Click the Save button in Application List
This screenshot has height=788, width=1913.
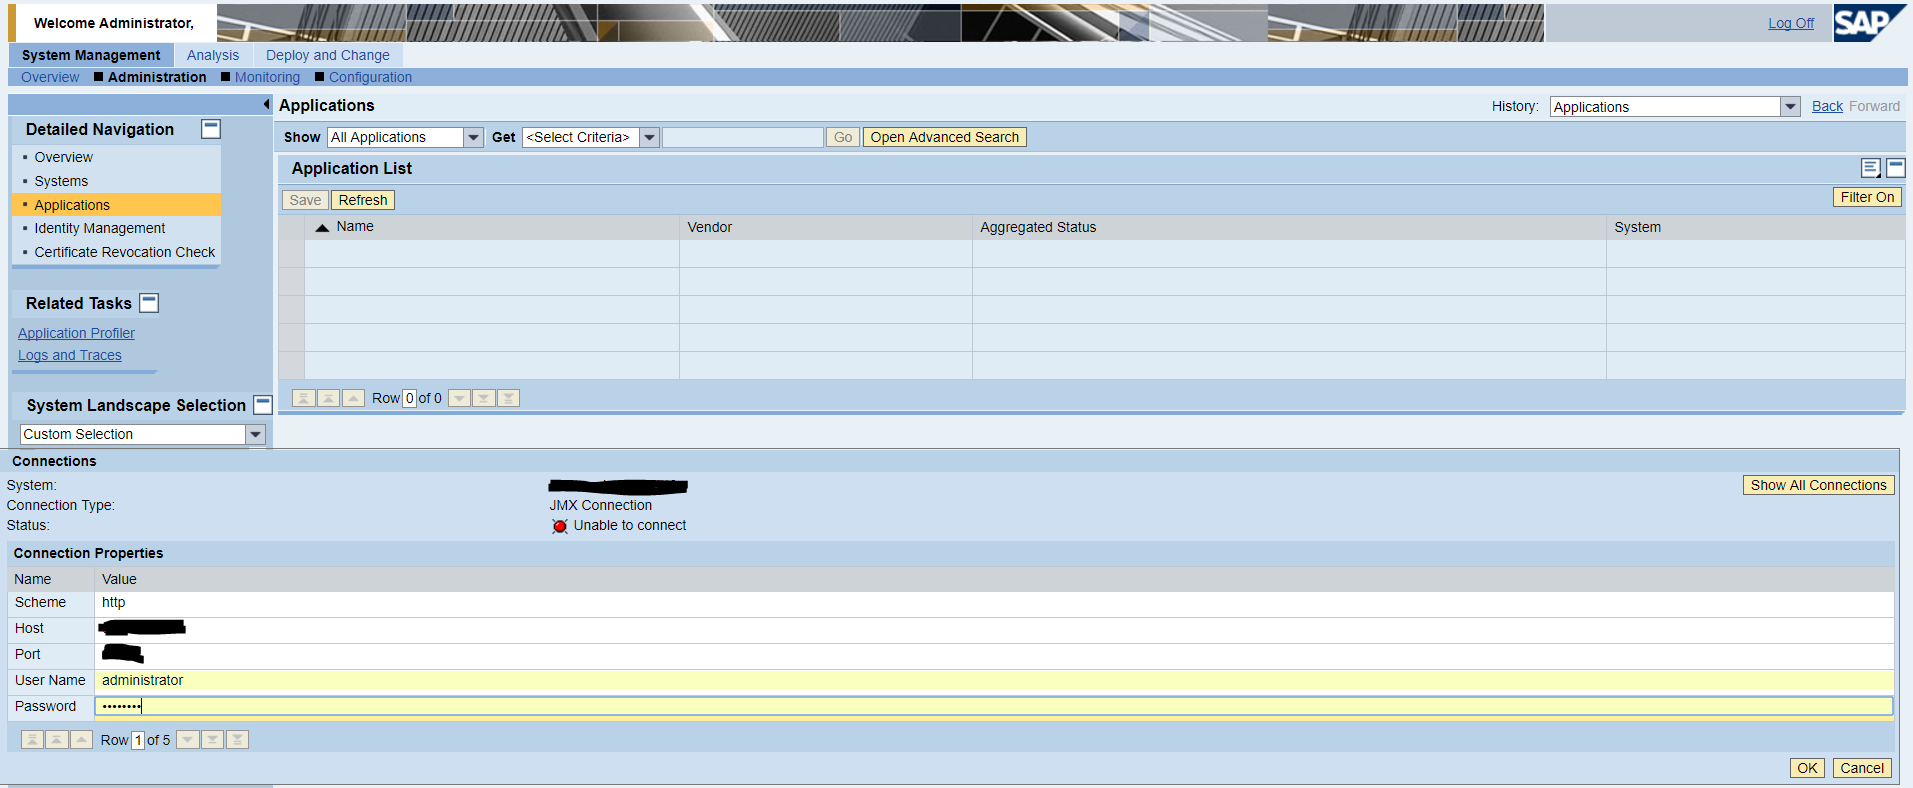click(305, 200)
